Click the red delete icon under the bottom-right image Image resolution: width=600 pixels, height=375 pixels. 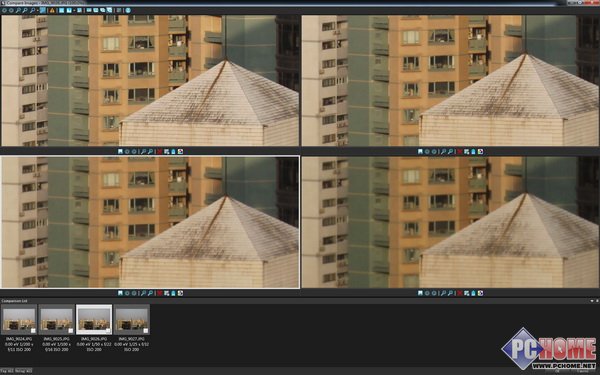click(460, 293)
